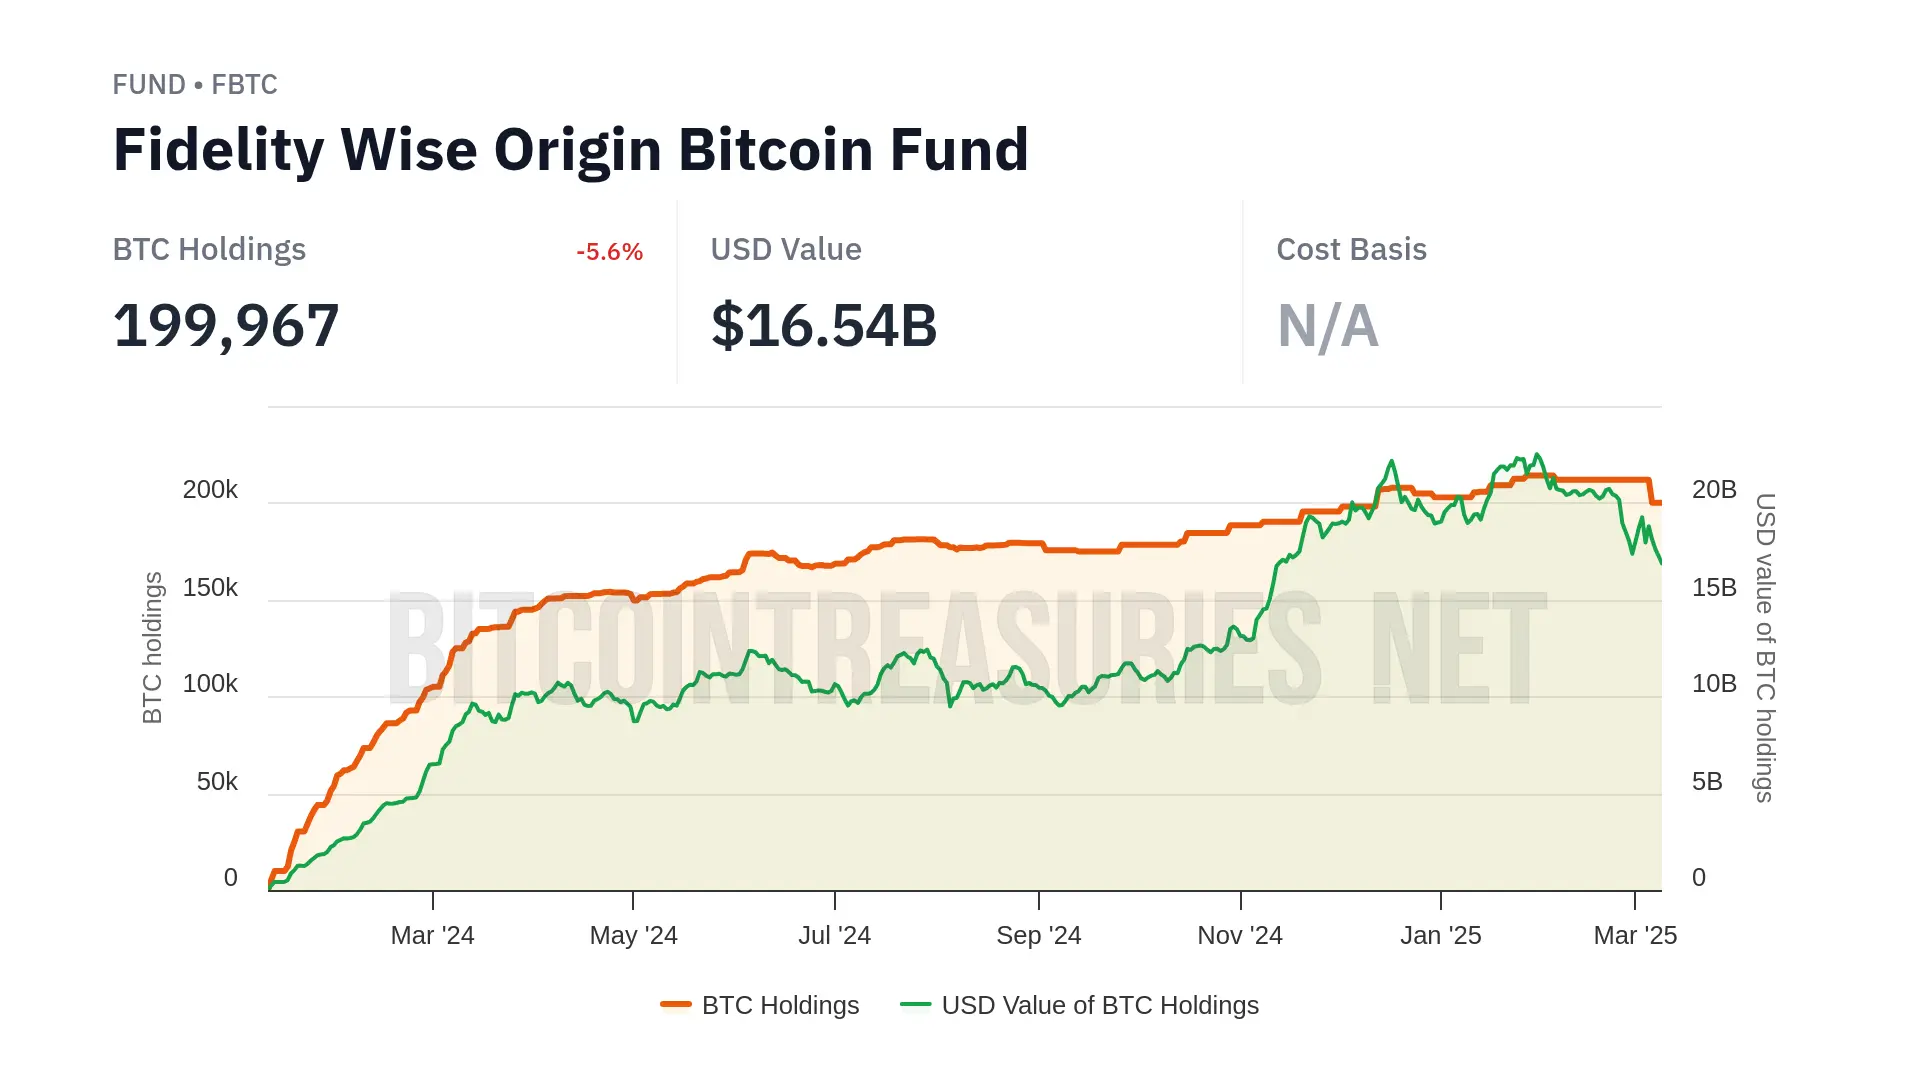Click the vertical BTC holdings axis title
The height and width of the screenshot is (1080, 1920).
152,648
